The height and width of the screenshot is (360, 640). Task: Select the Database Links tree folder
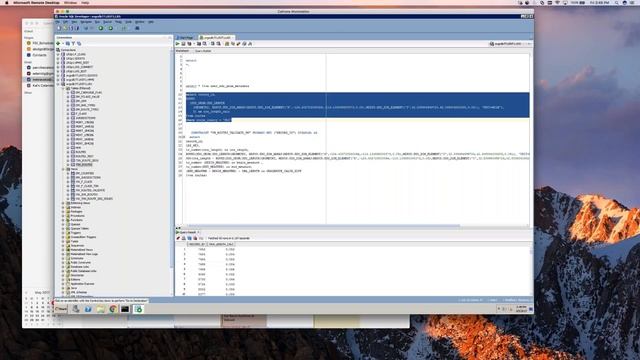[80, 267]
